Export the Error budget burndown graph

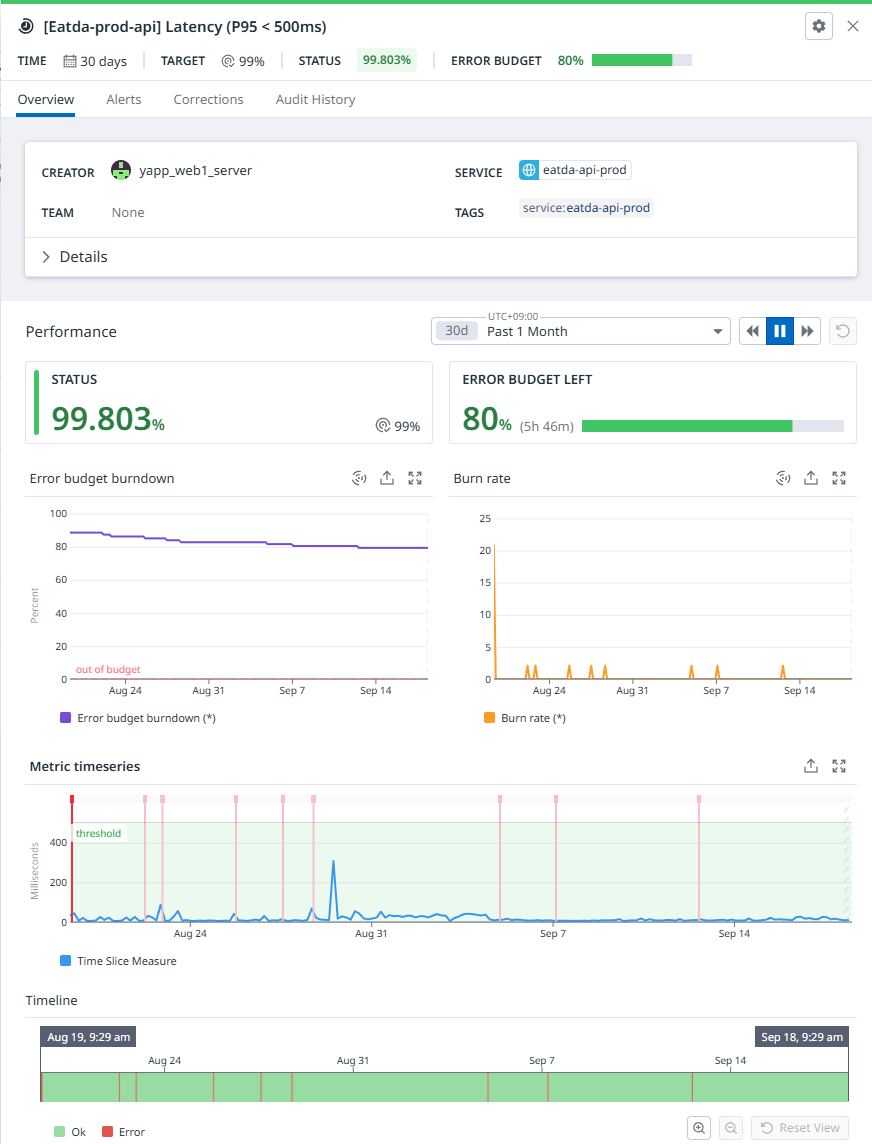(387, 478)
